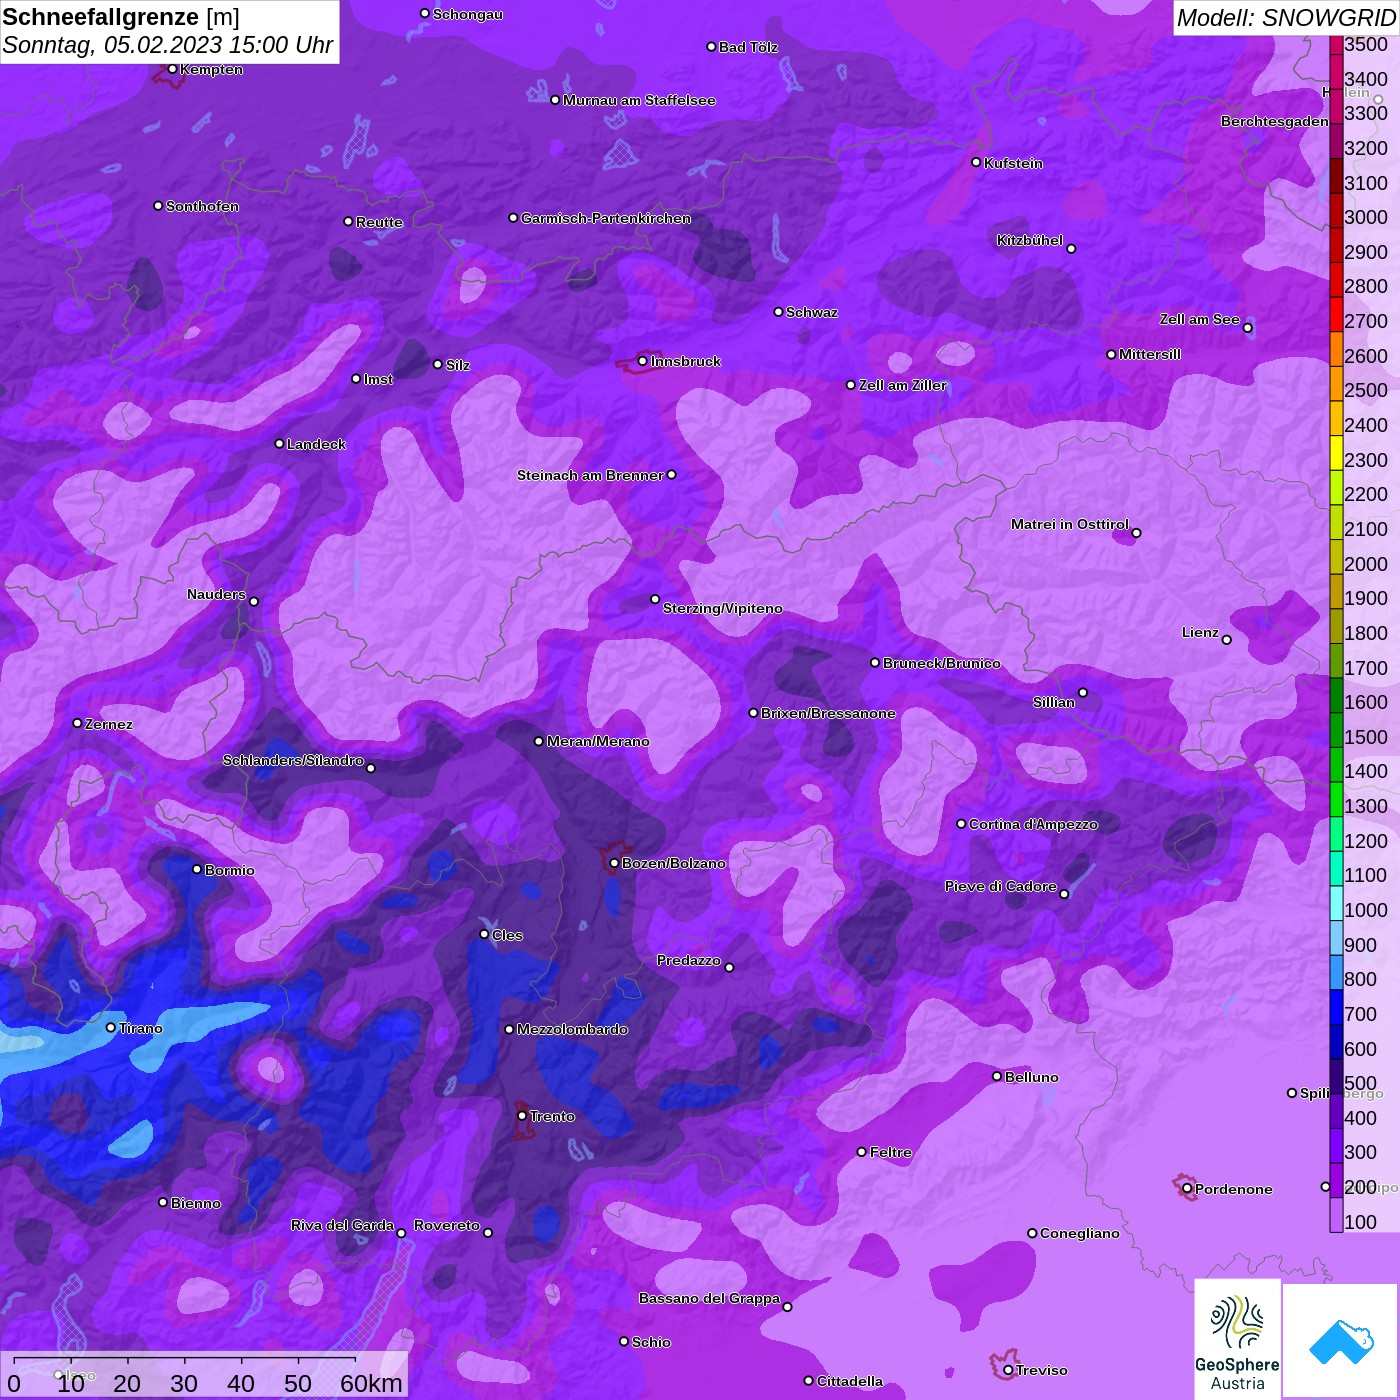Click the Trento city marker
Image resolution: width=1400 pixels, height=1400 pixels.
tap(522, 1116)
